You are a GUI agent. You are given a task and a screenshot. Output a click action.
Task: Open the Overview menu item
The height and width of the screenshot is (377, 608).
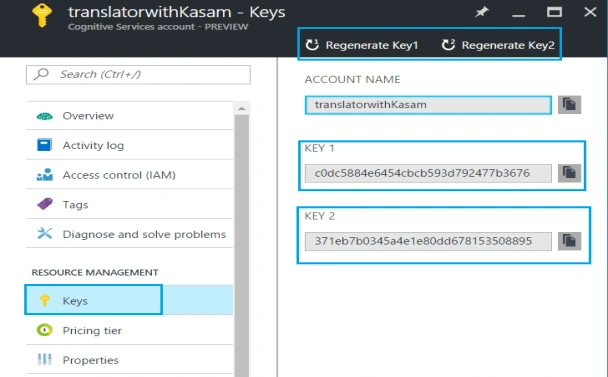(x=129, y=116)
